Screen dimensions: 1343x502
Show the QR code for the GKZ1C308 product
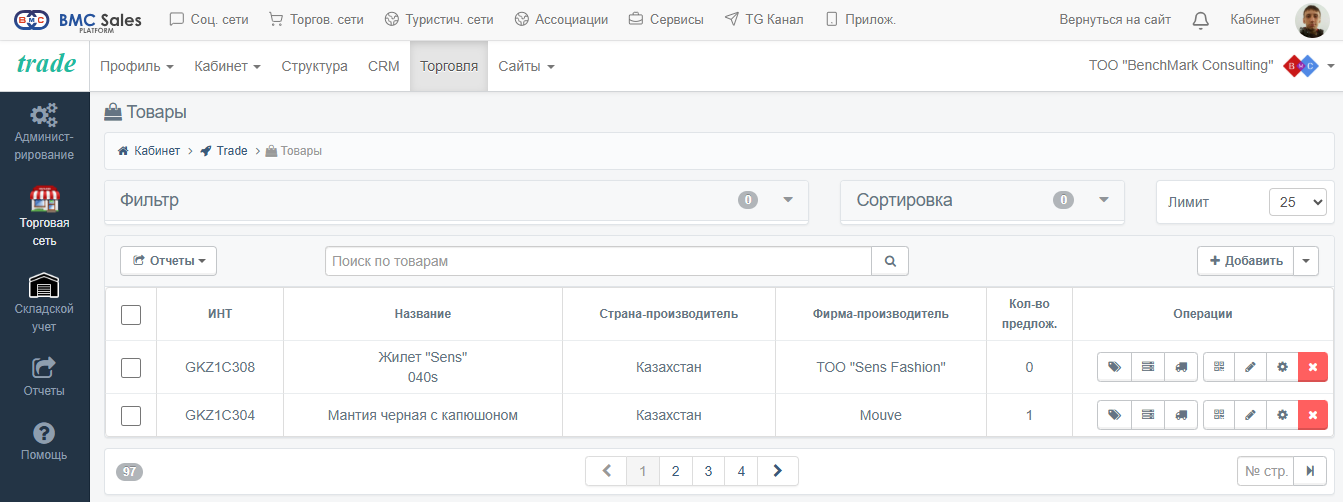click(1219, 367)
